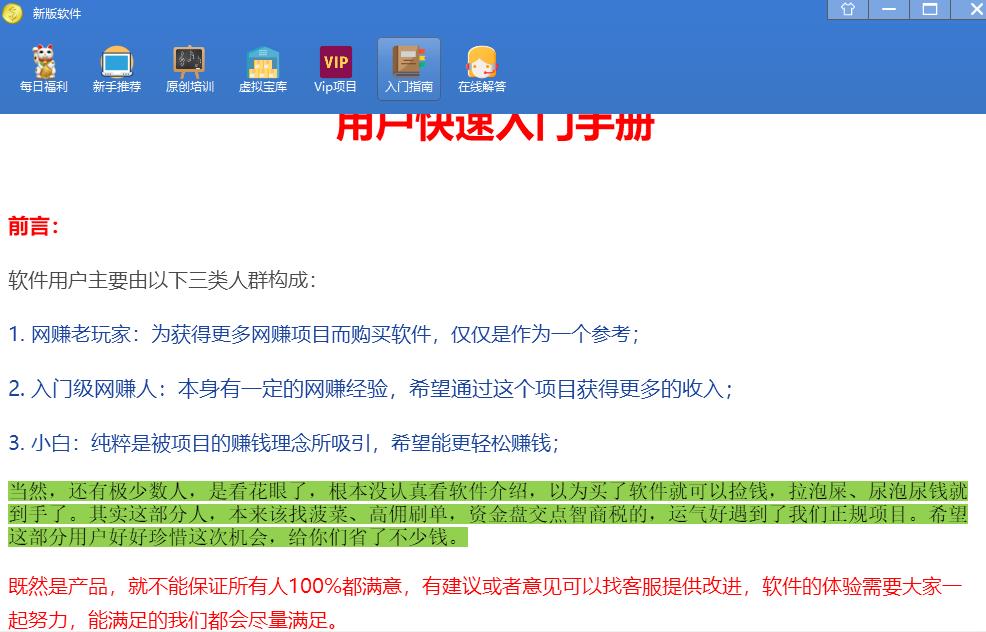Minimize the 新版软件 window
Image resolution: width=986 pixels, height=632 pixels.
tap(888, 10)
